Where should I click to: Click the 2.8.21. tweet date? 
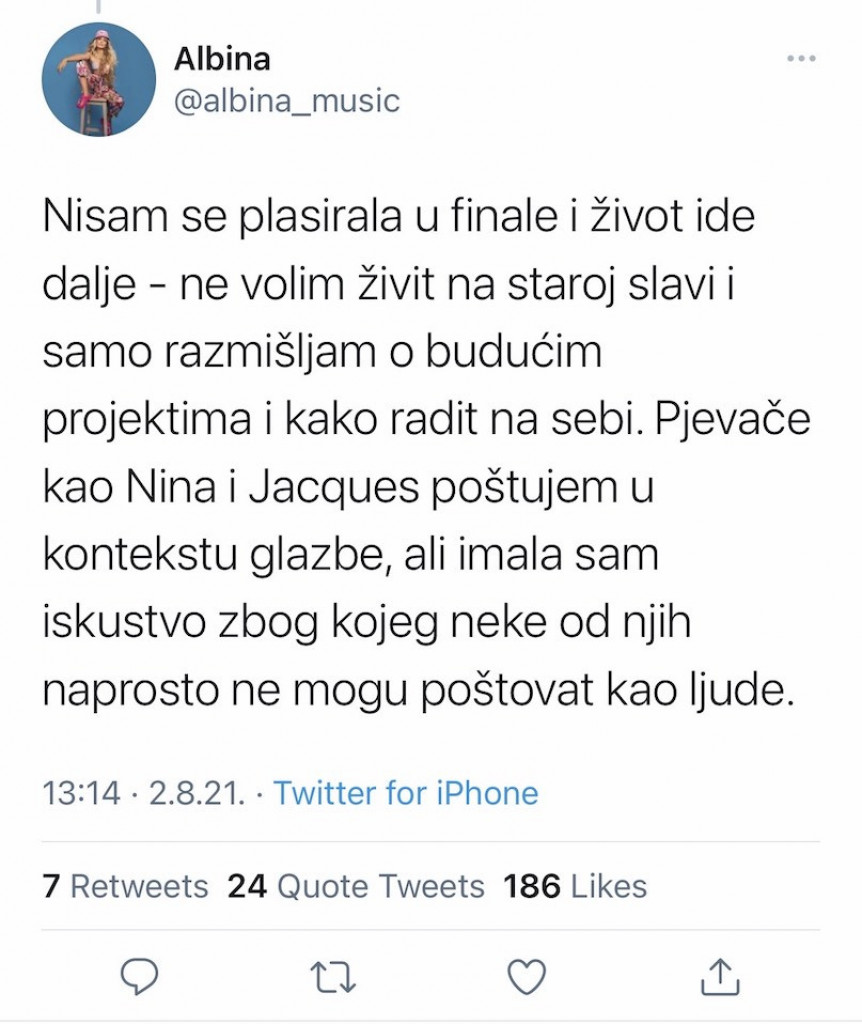coord(199,793)
